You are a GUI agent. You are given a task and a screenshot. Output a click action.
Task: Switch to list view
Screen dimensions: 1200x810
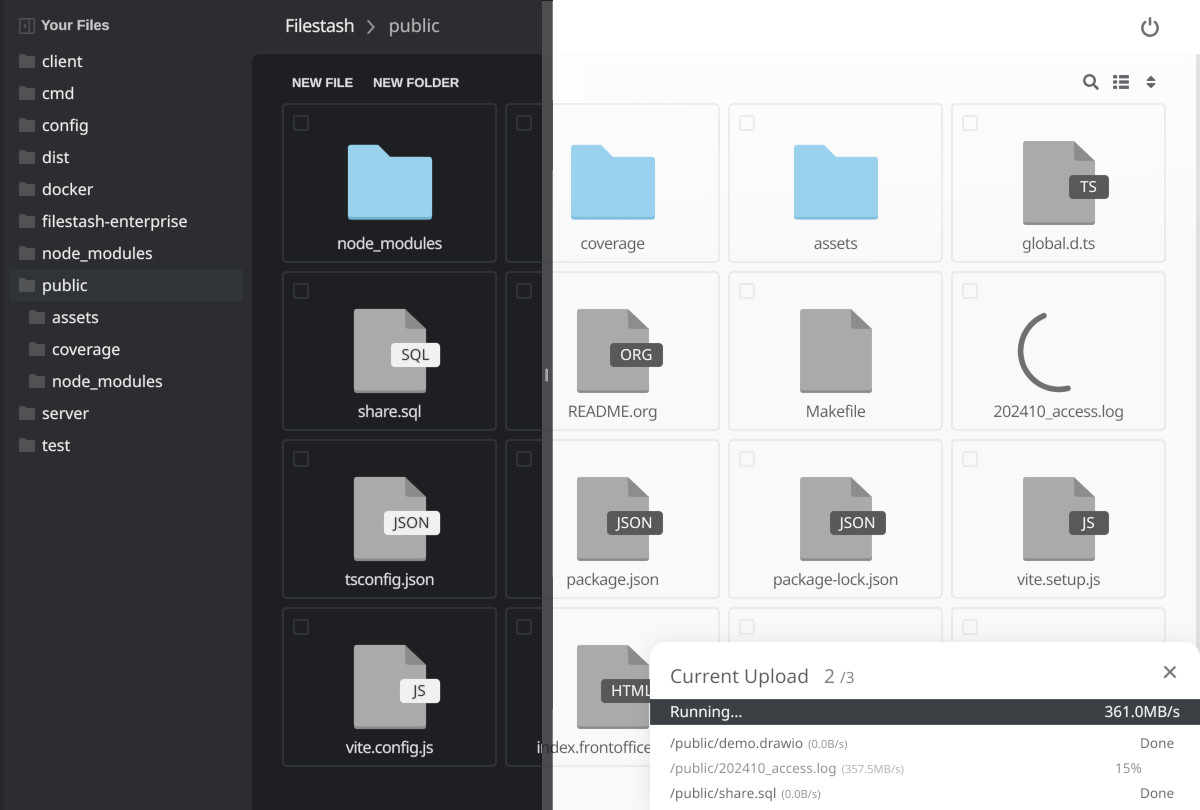point(1121,82)
